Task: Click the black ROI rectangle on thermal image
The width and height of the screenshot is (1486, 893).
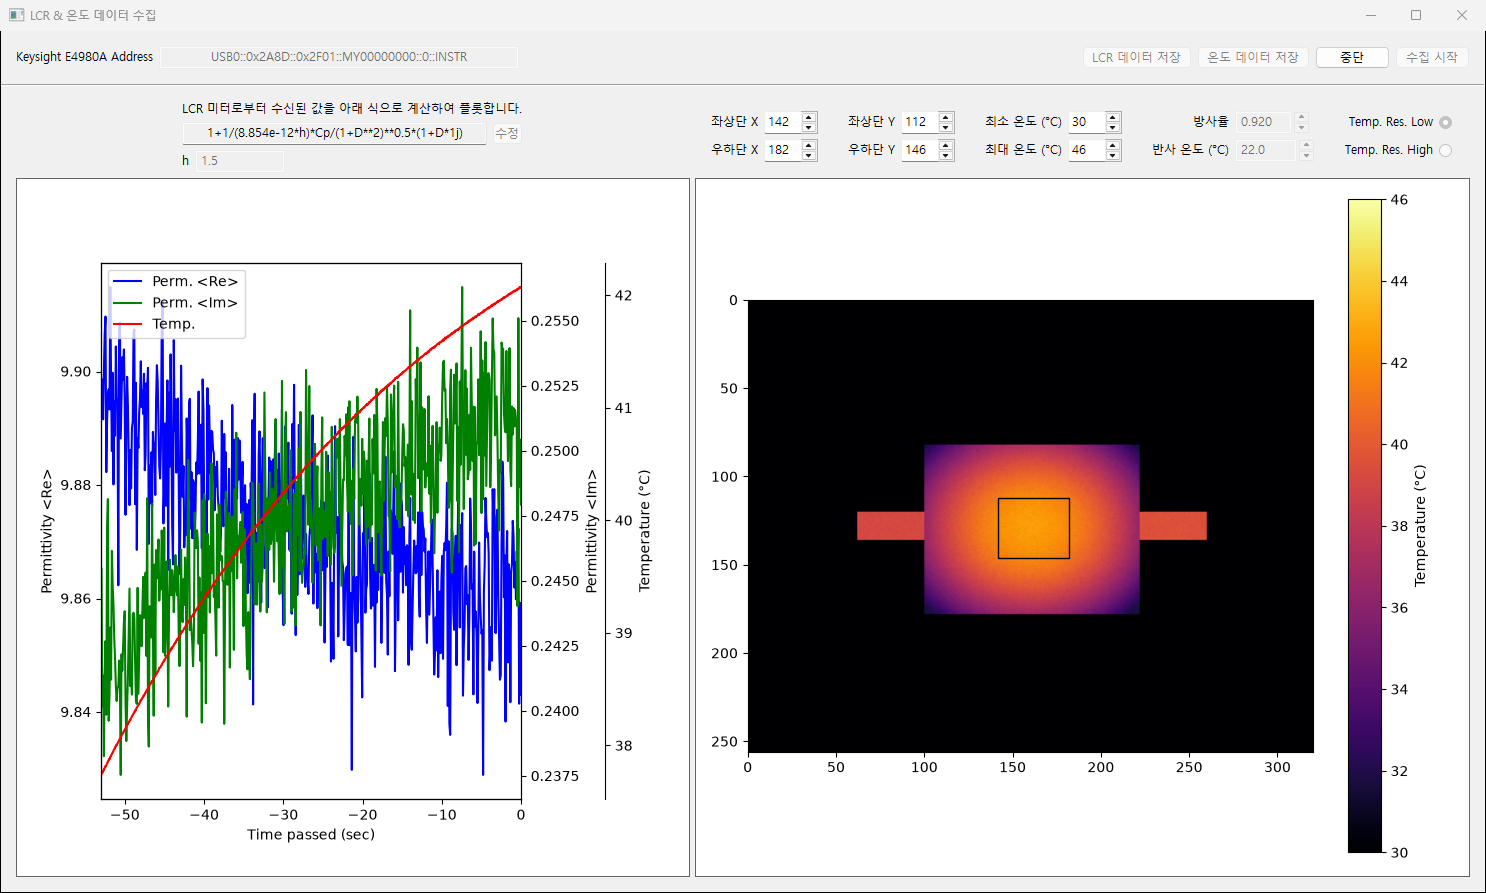Action: pyautogui.click(x=1034, y=528)
